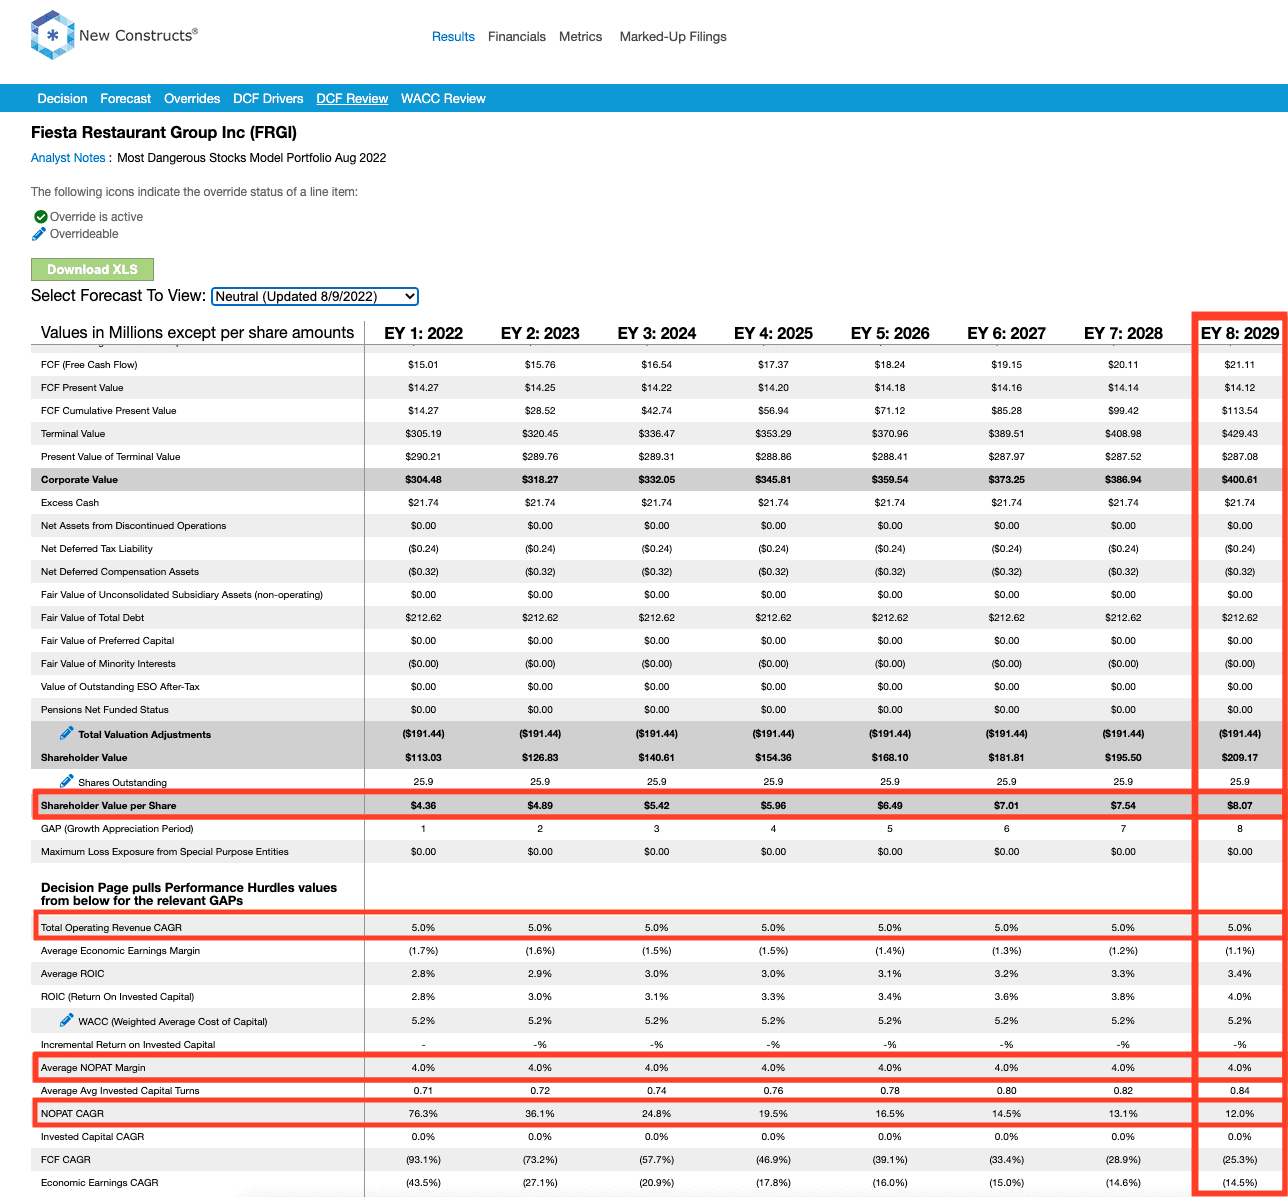Click the green Override is active checkmark icon

pyautogui.click(x=40, y=217)
